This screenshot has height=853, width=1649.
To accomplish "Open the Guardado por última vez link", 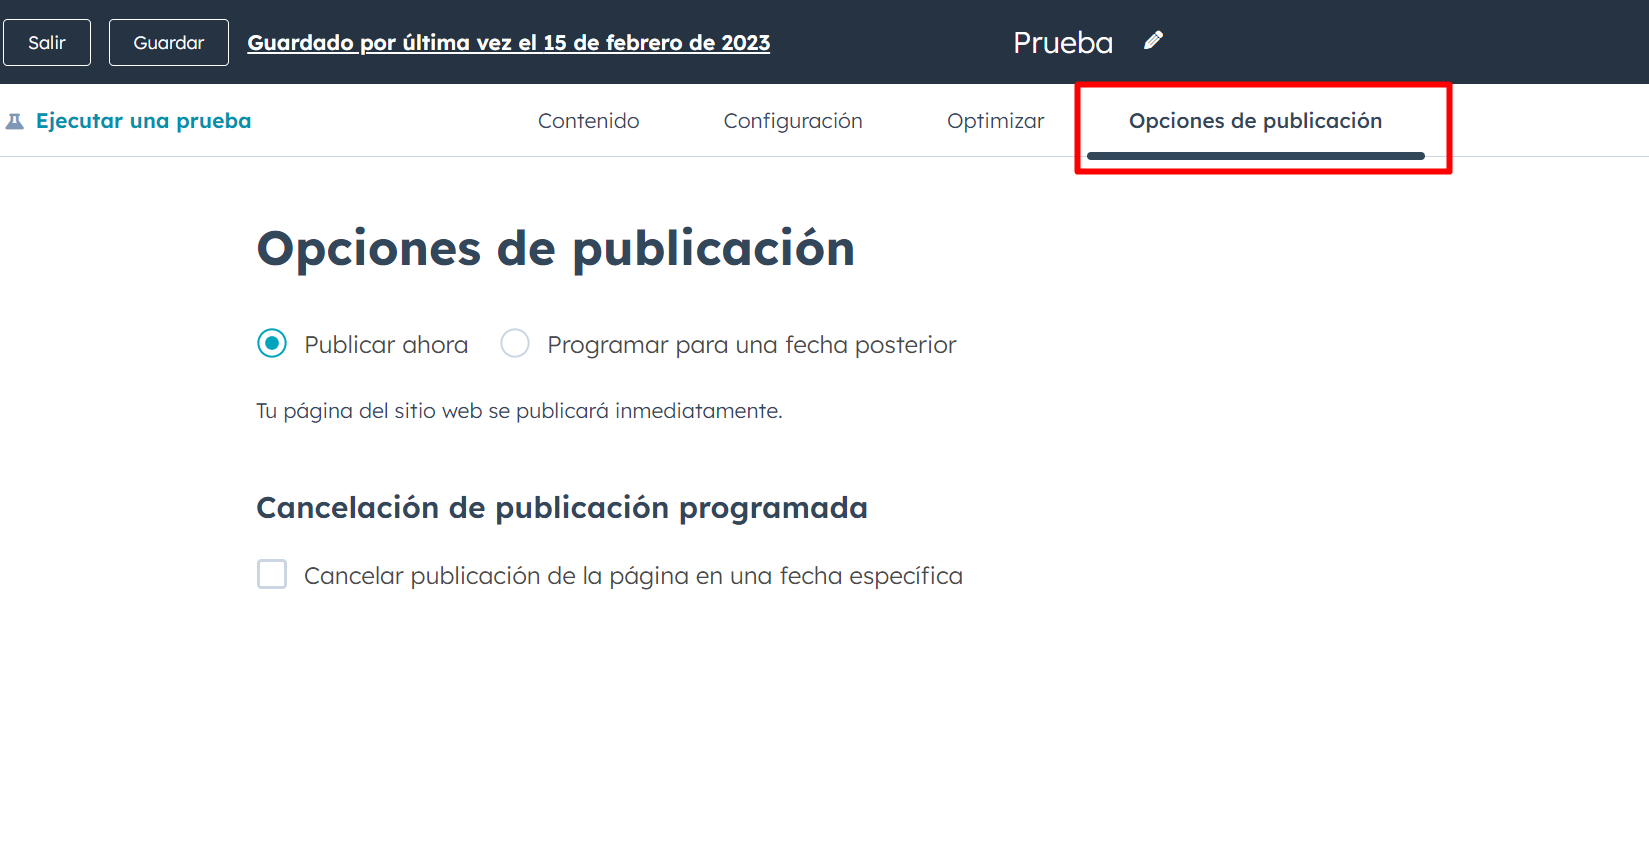I will 508,43.
